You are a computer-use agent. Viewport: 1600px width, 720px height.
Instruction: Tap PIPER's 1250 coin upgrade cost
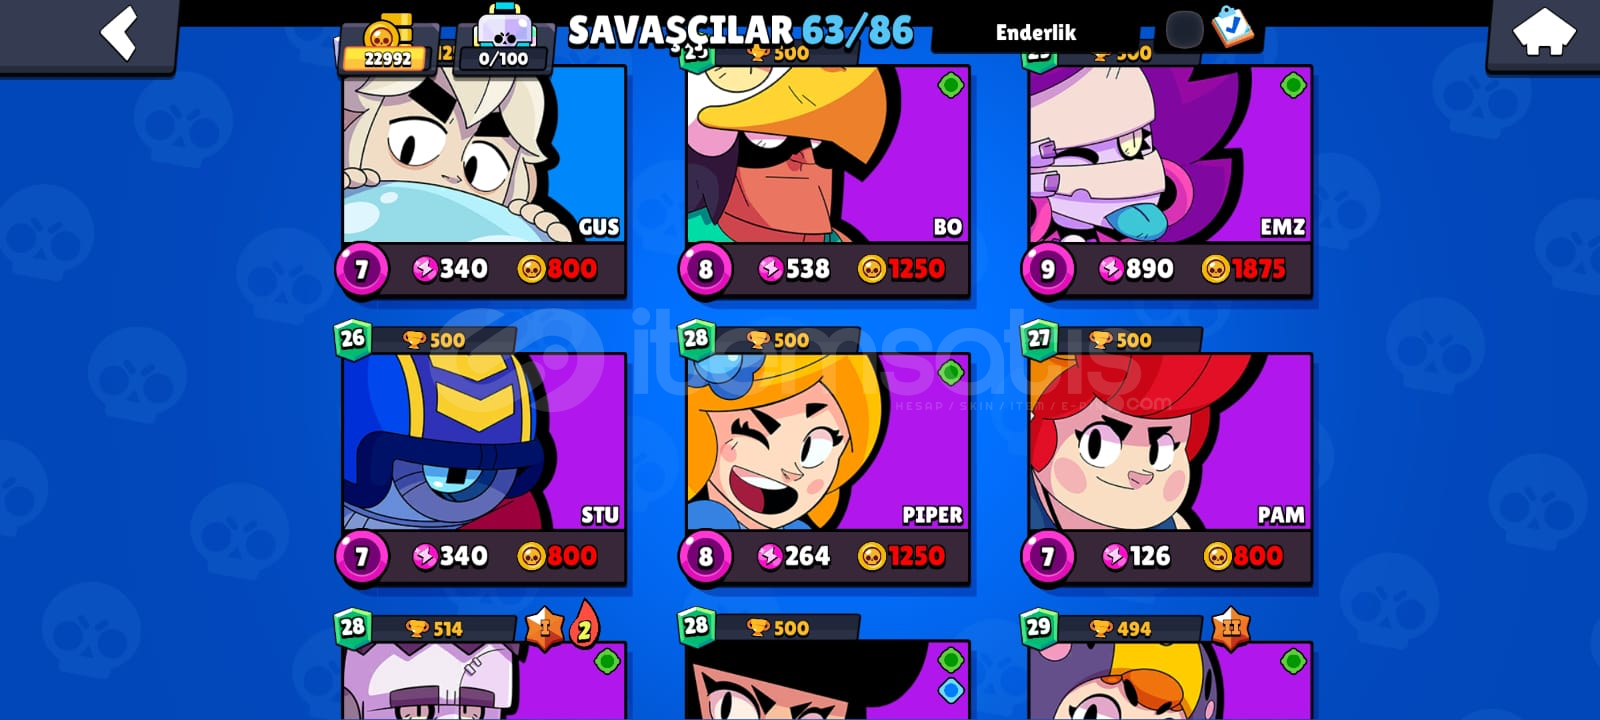[901, 556]
